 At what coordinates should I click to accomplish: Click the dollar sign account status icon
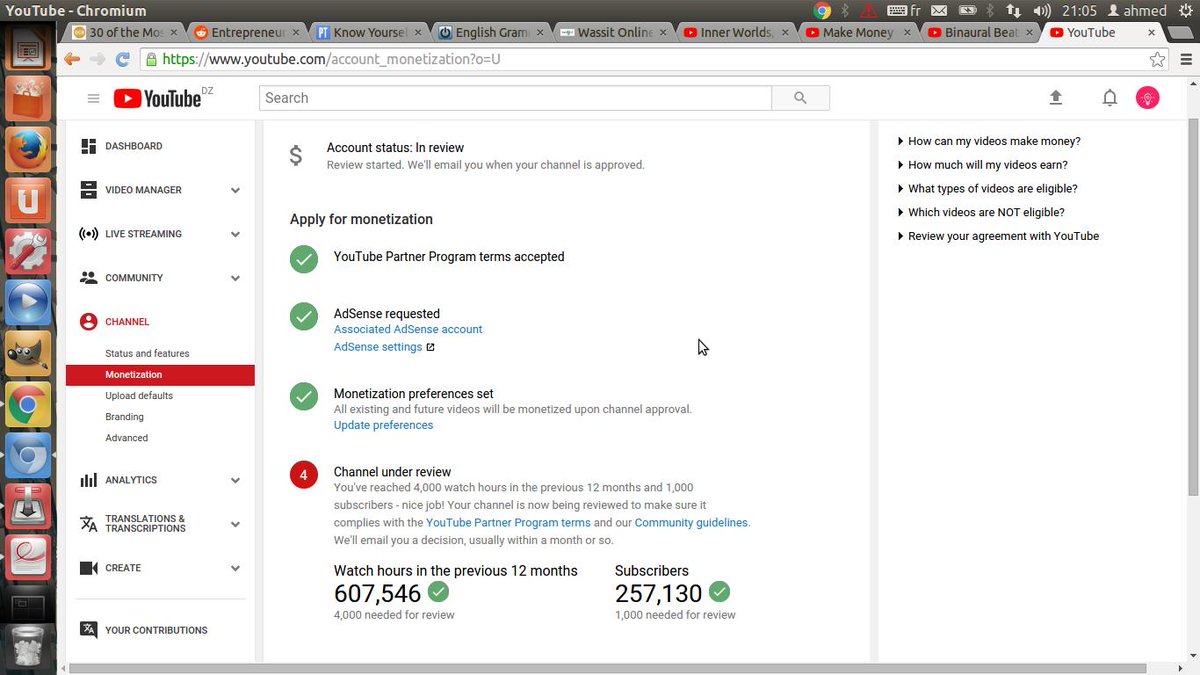(x=295, y=156)
